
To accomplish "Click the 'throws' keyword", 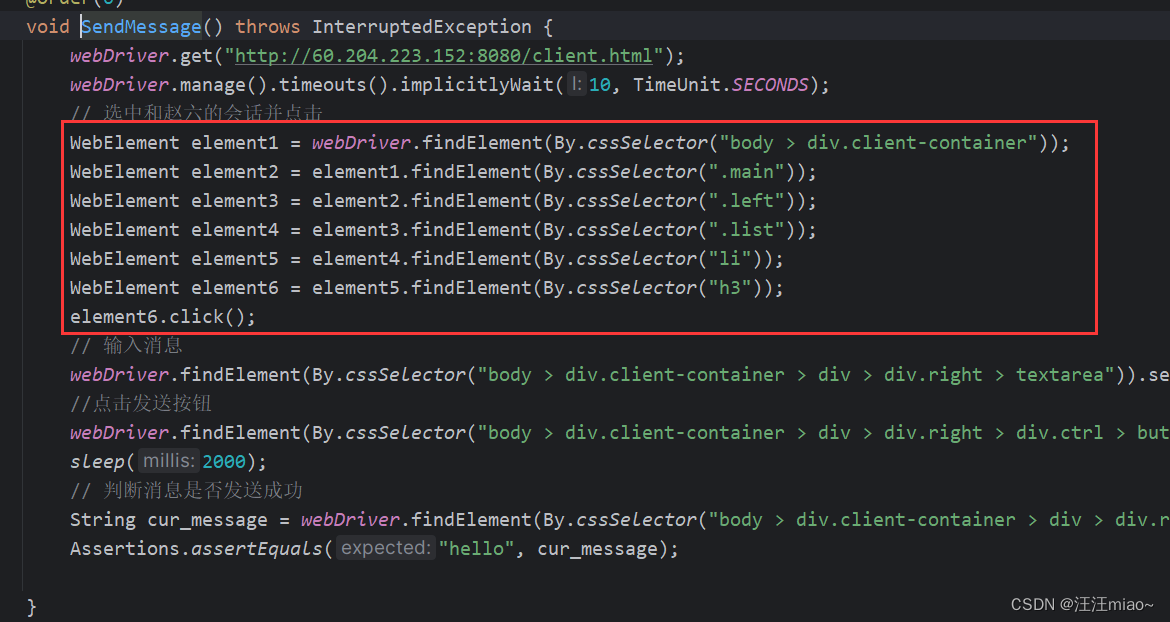I will coord(268,27).
